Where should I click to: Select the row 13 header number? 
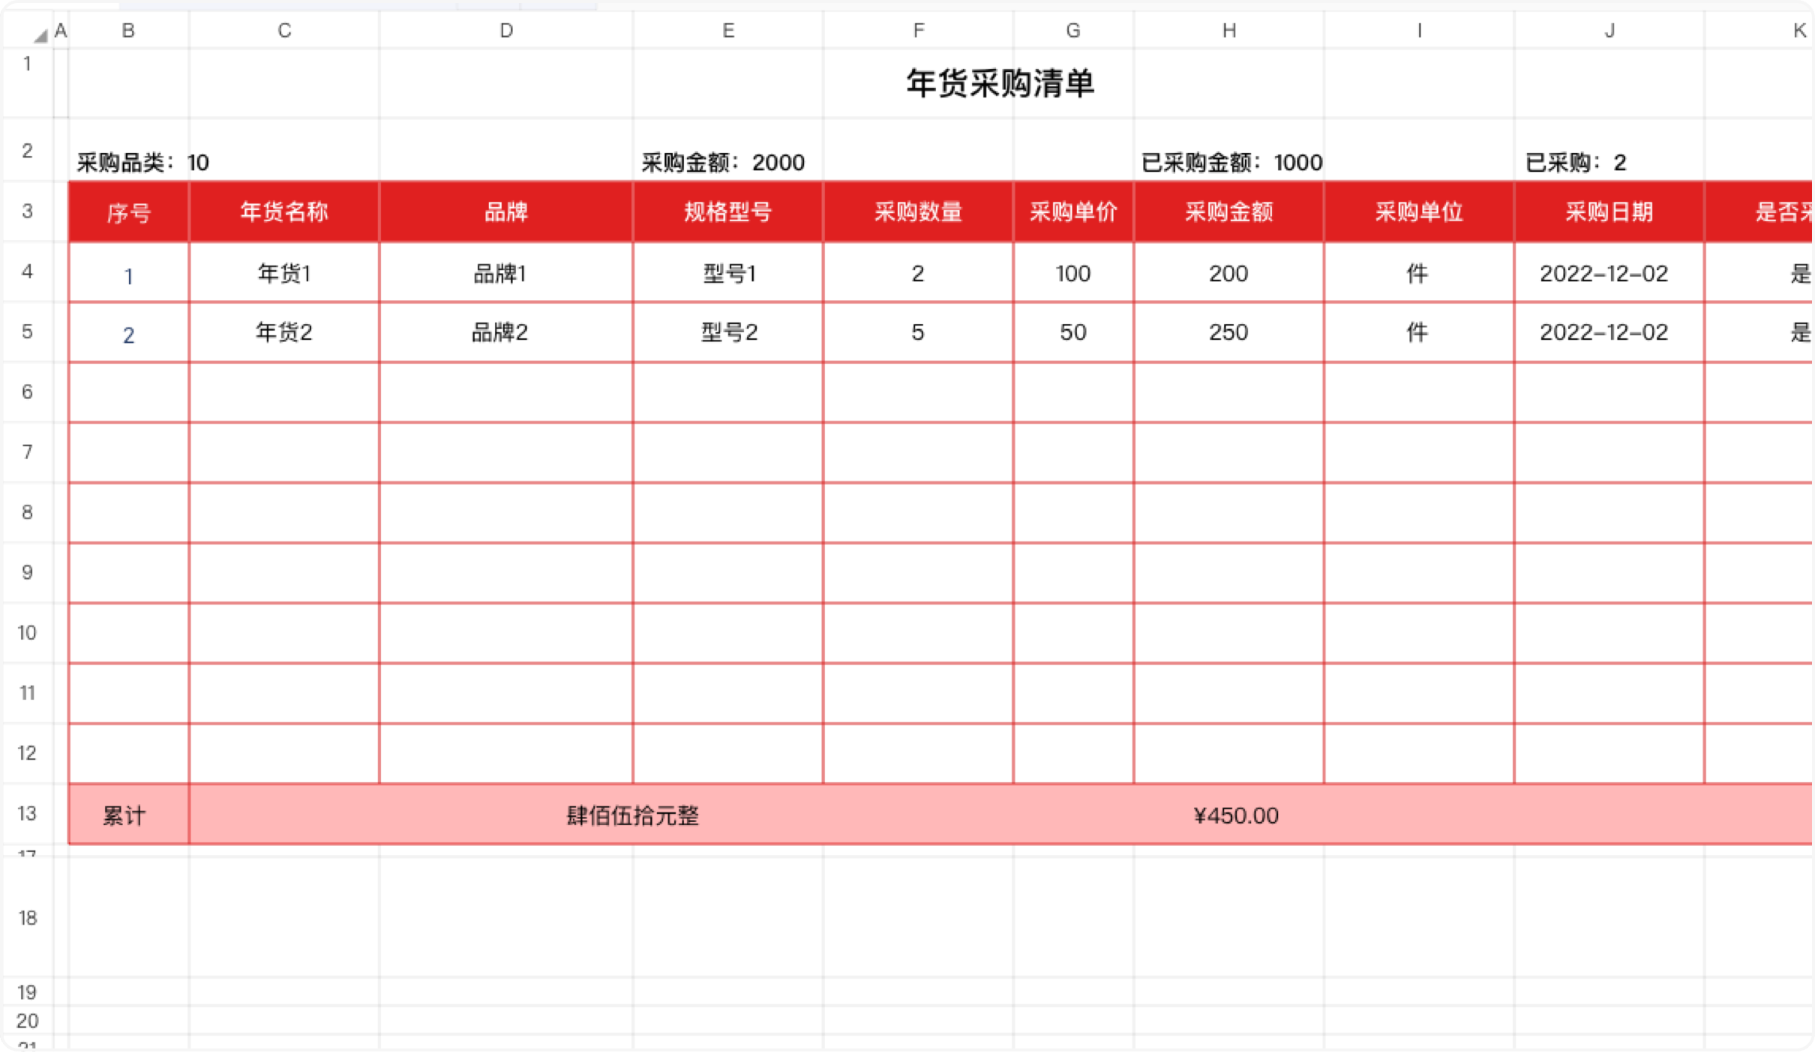[27, 813]
